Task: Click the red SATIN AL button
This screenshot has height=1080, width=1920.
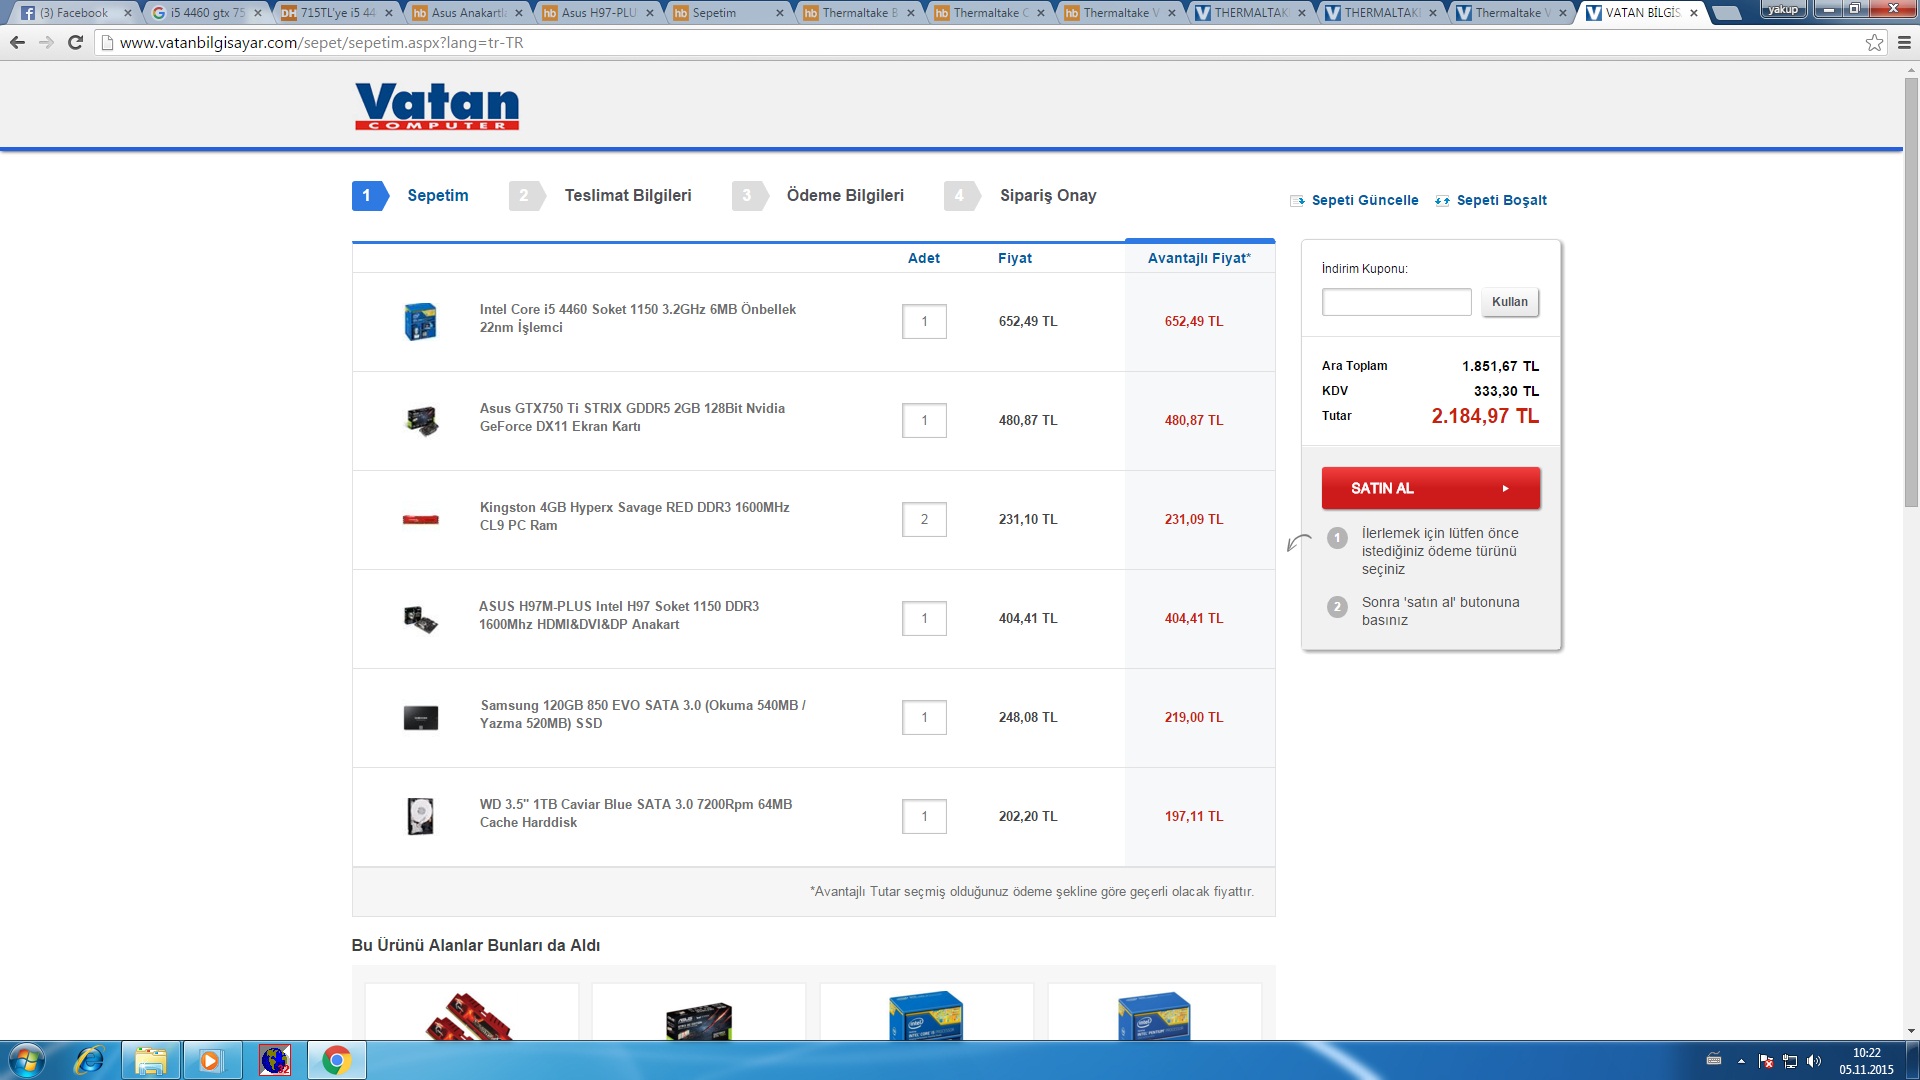Action: [x=1430, y=488]
